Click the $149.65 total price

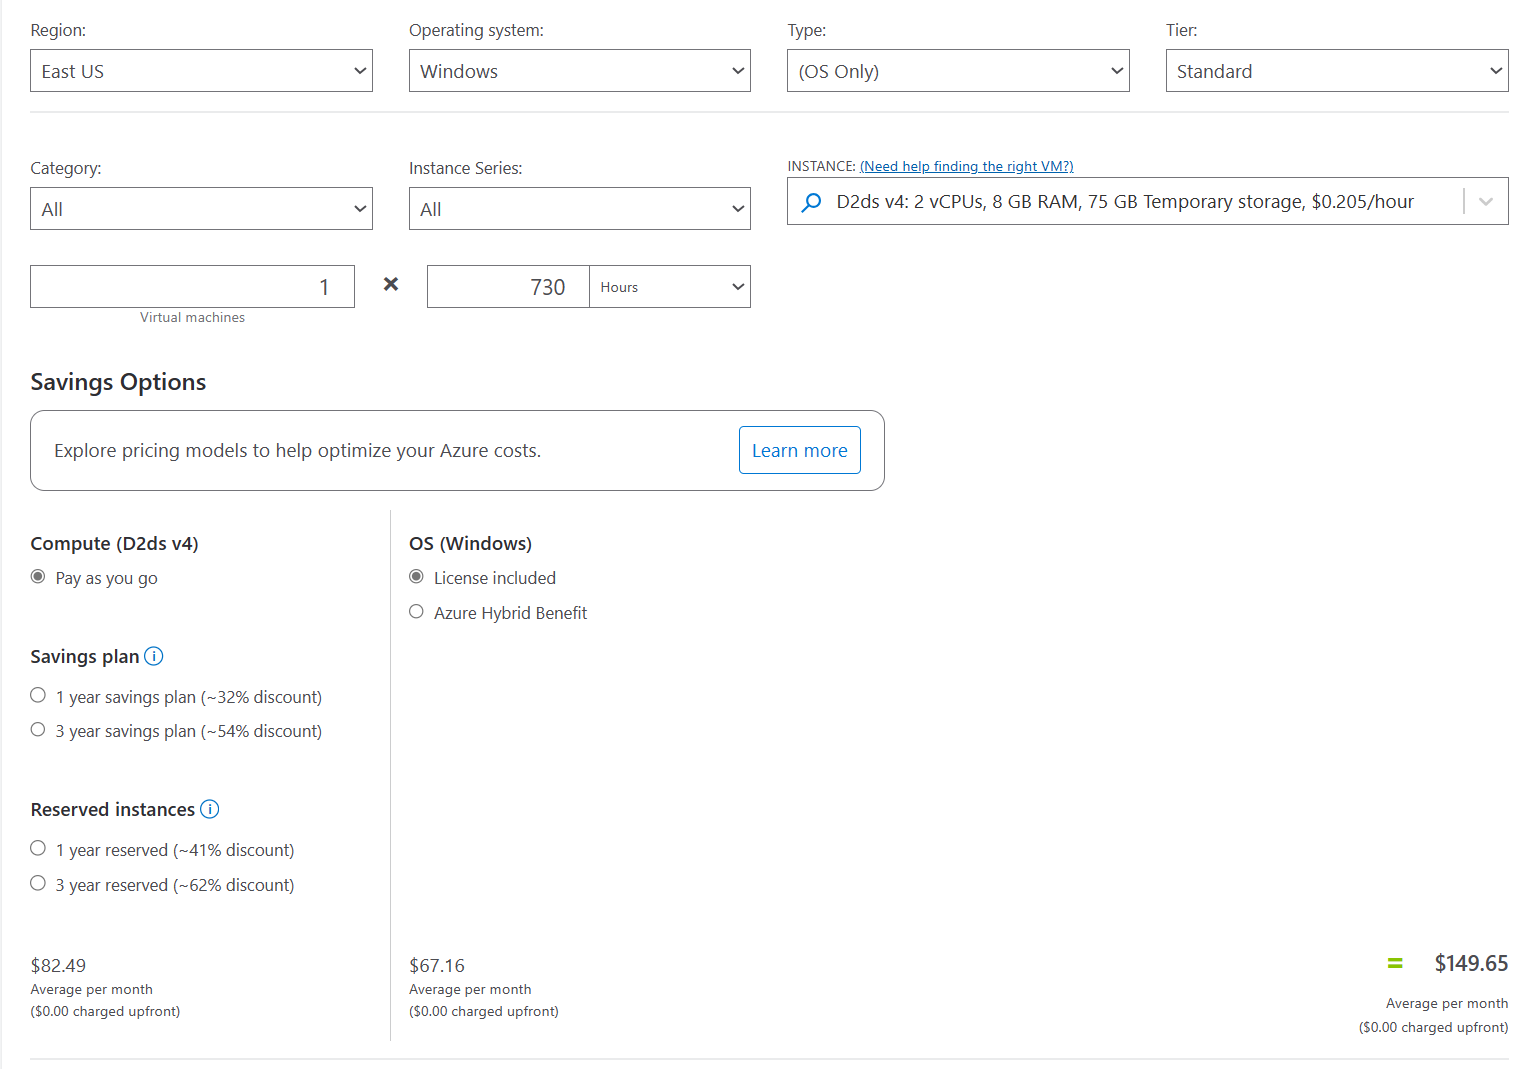1471,963
